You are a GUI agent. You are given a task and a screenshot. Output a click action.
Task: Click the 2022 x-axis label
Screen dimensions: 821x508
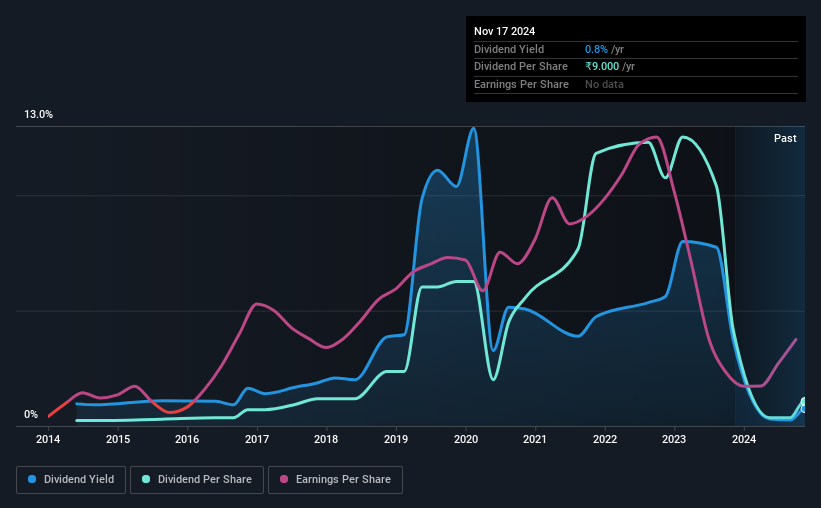pyautogui.click(x=605, y=439)
